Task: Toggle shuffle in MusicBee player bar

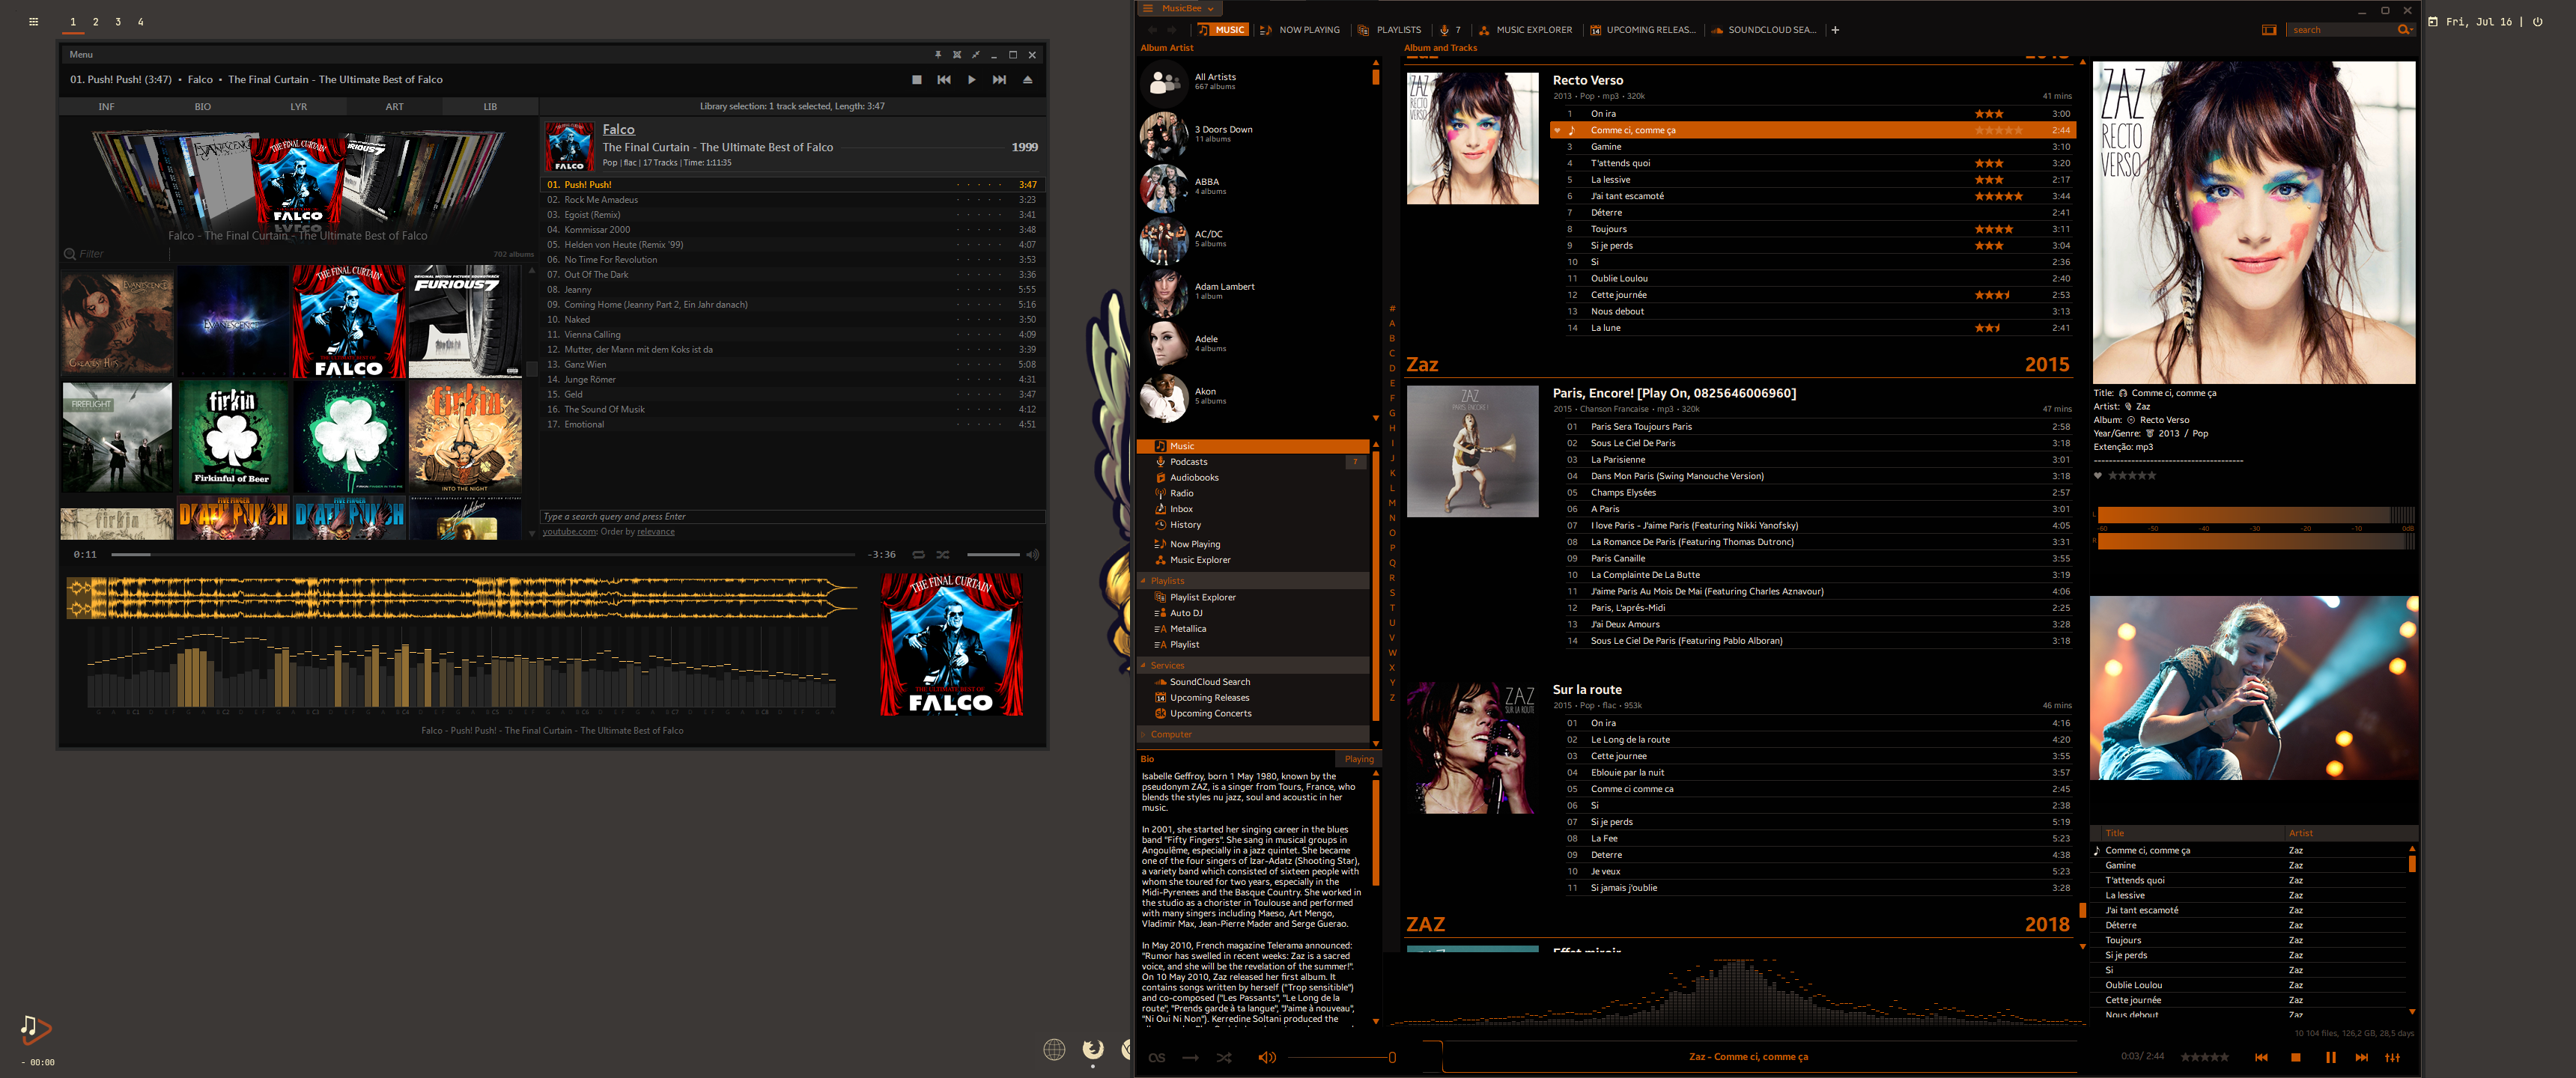Action: [x=1224, y=1057]
